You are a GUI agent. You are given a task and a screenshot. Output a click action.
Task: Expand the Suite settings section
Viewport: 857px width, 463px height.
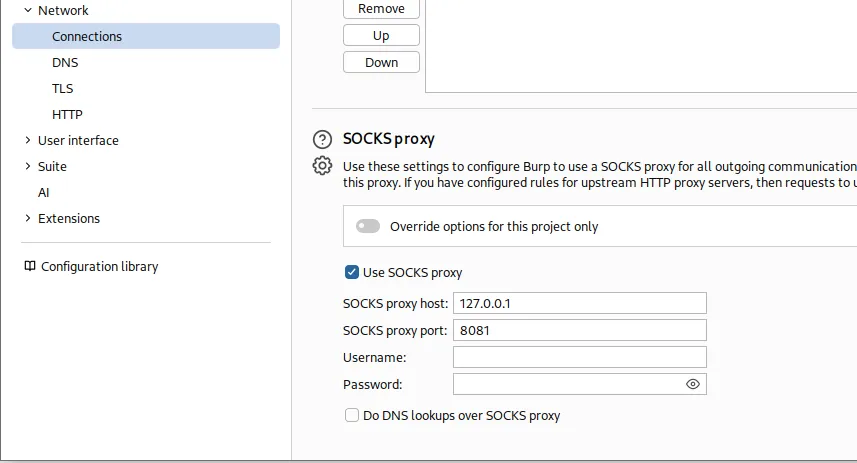tap(28, 166)
